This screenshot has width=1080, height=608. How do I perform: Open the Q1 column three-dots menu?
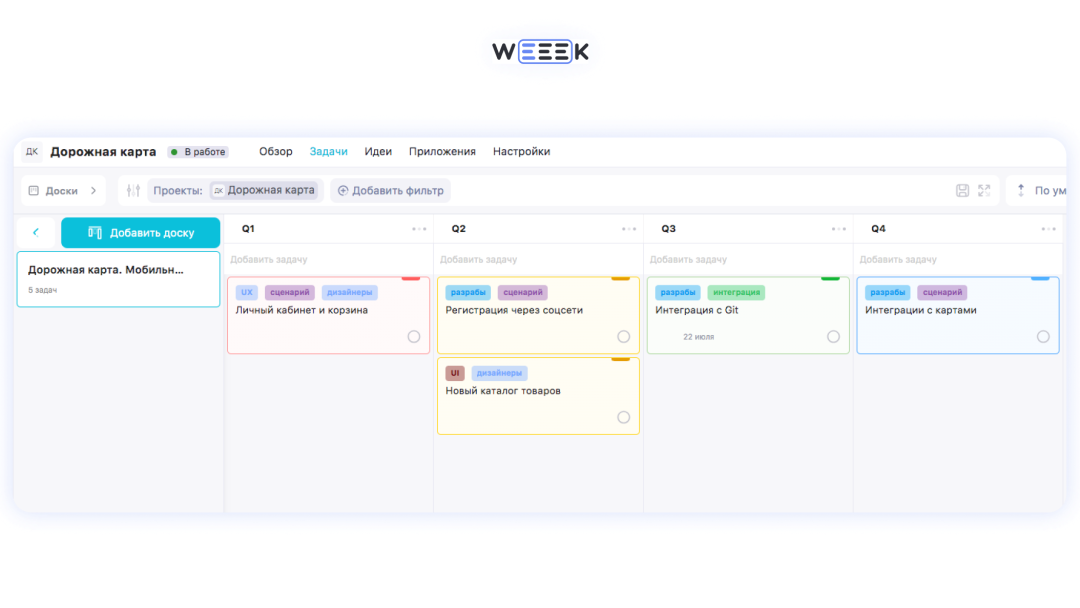pyautogui.click(x=419, y=229)
